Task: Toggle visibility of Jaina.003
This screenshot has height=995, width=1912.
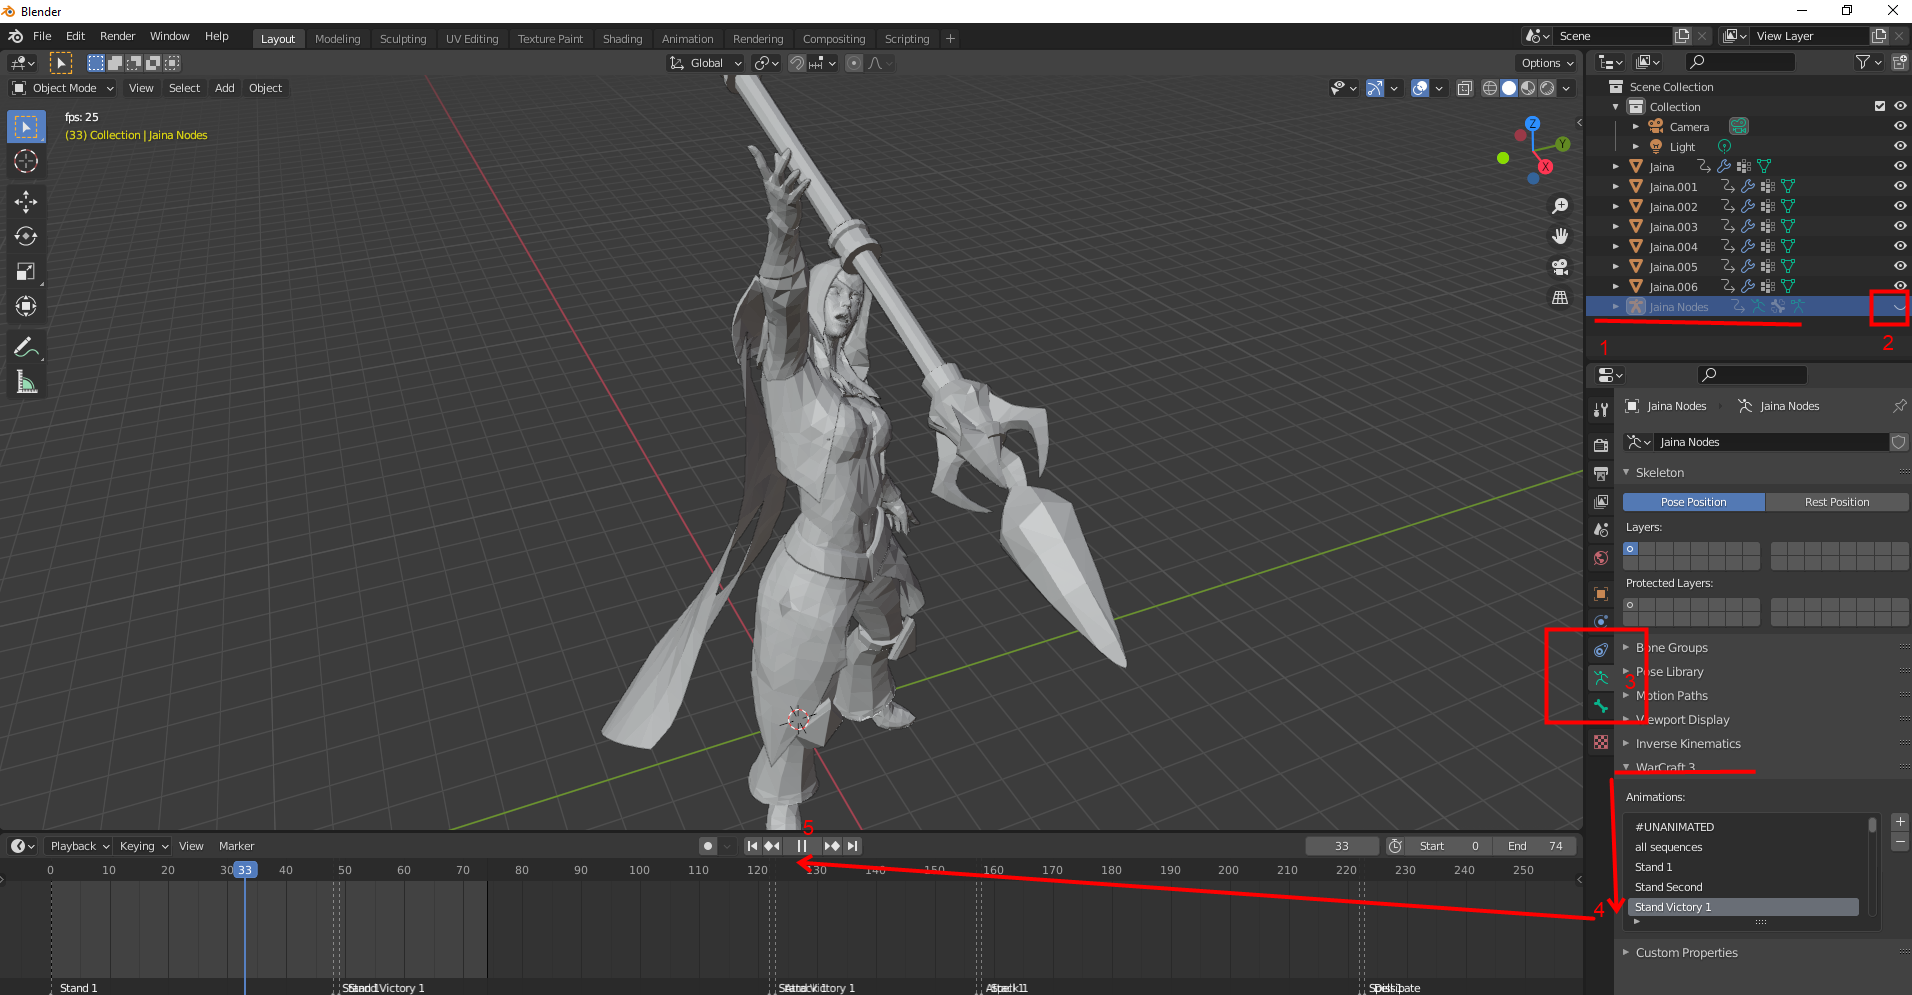Action: (x=1899, y=227)
